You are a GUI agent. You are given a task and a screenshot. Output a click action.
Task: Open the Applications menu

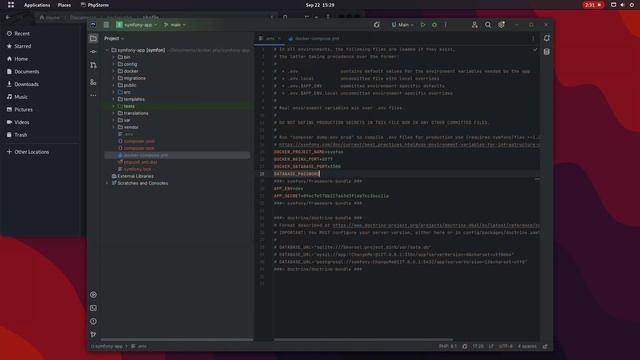click(37, 5)
